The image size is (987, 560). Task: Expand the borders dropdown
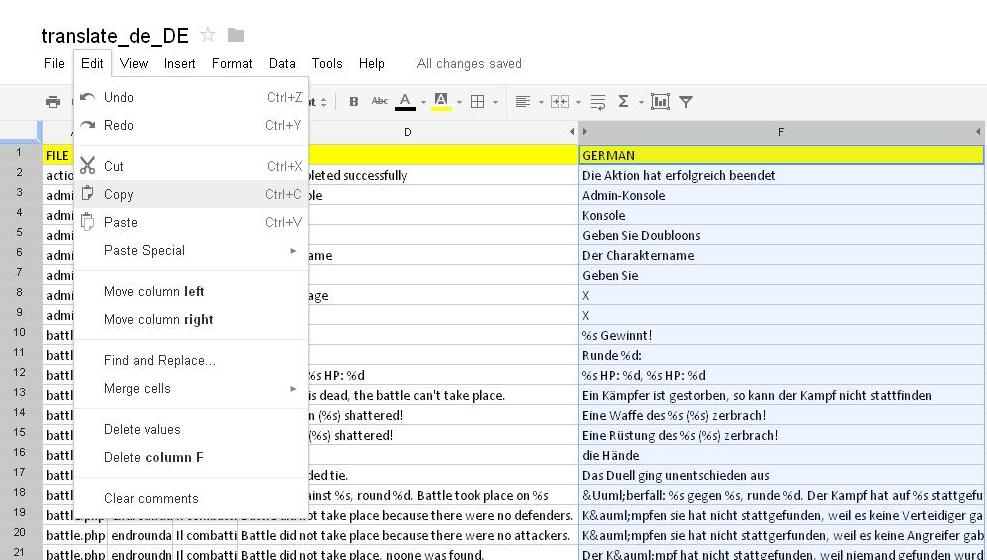click(483, 101)
